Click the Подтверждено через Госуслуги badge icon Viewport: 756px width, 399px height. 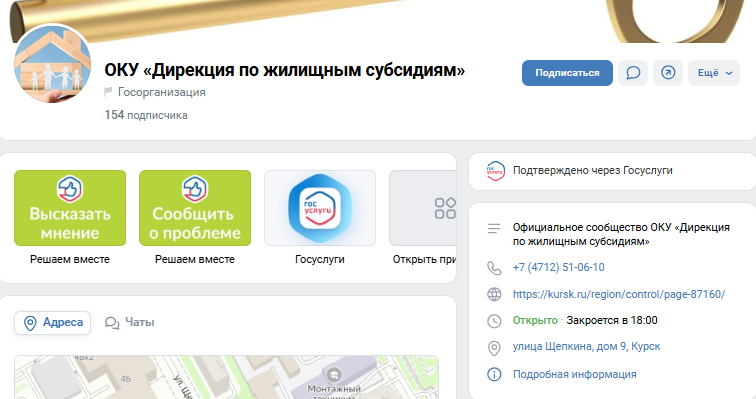click(x=495, y=171)
